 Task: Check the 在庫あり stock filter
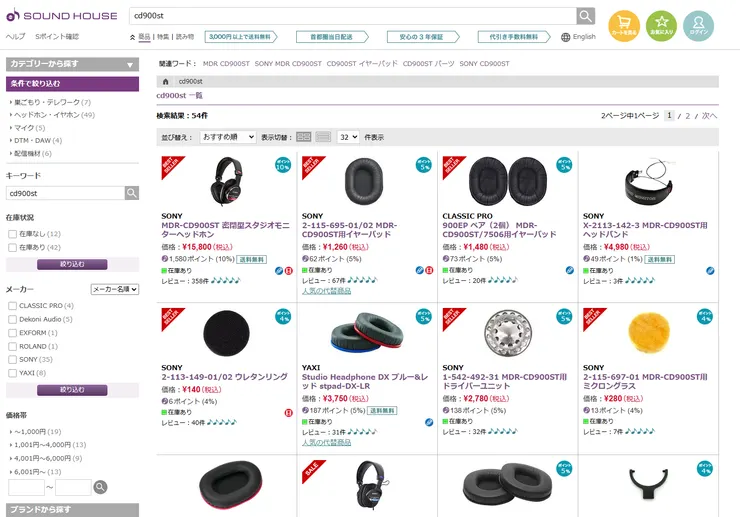(13, 247)
